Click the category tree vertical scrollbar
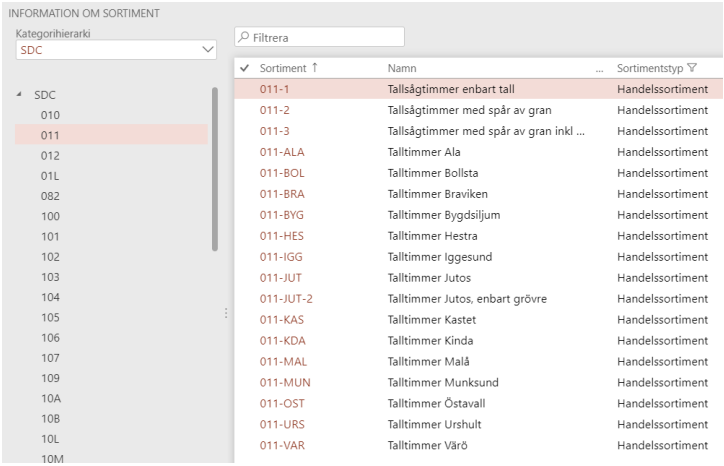The height and width of the screenshot is (466, 724). point(214,170)
